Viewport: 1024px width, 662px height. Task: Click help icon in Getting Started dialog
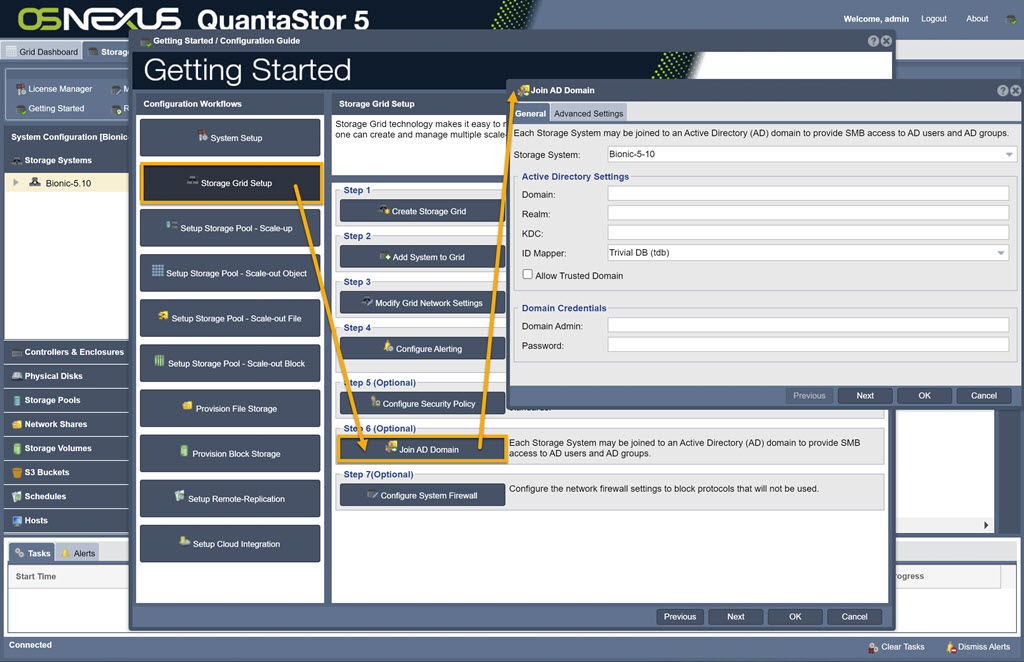[873, 41]
